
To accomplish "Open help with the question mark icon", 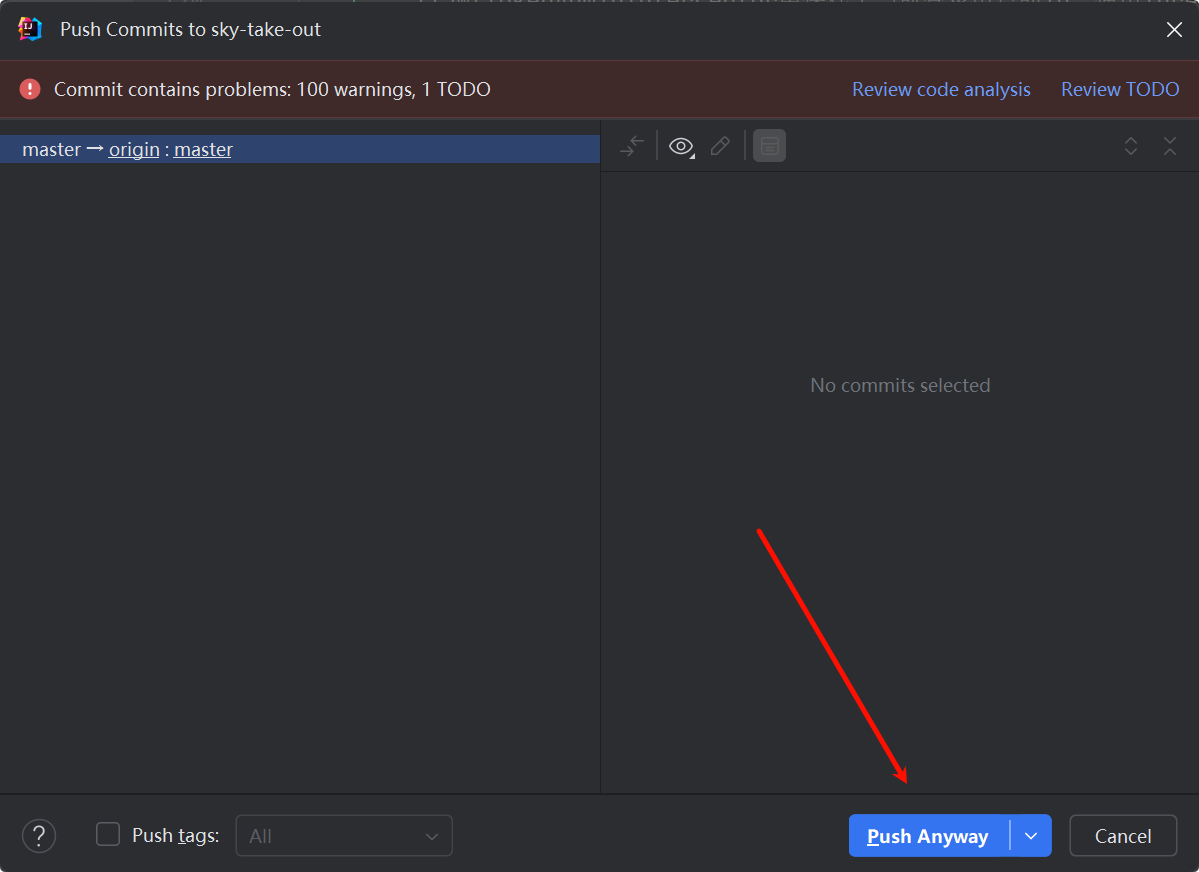I will 39,836.
